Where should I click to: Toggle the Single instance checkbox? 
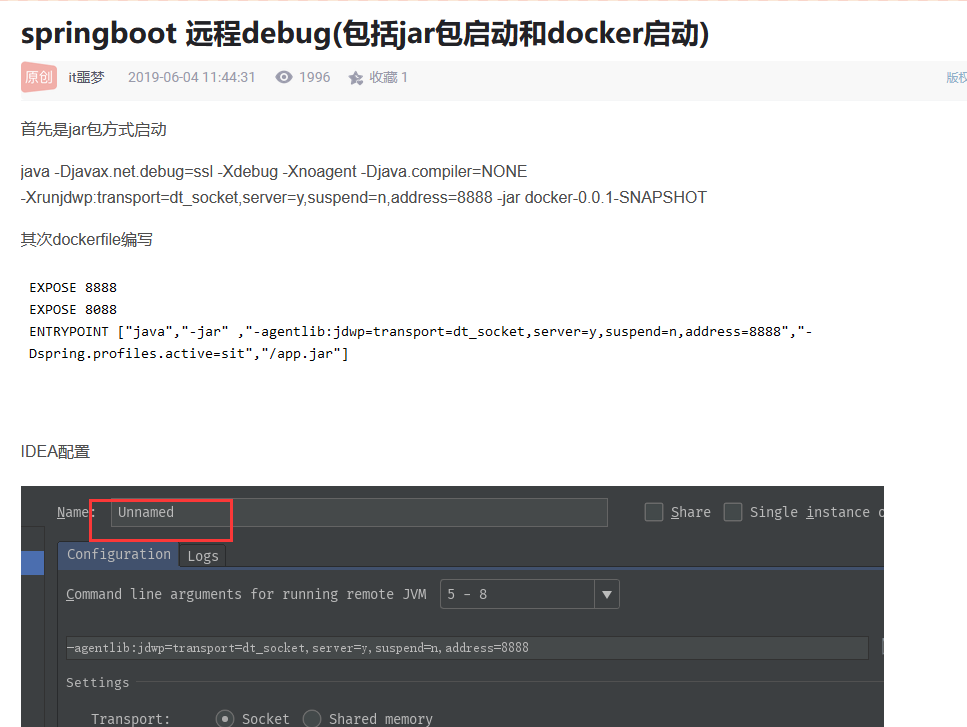coord(733,512)
